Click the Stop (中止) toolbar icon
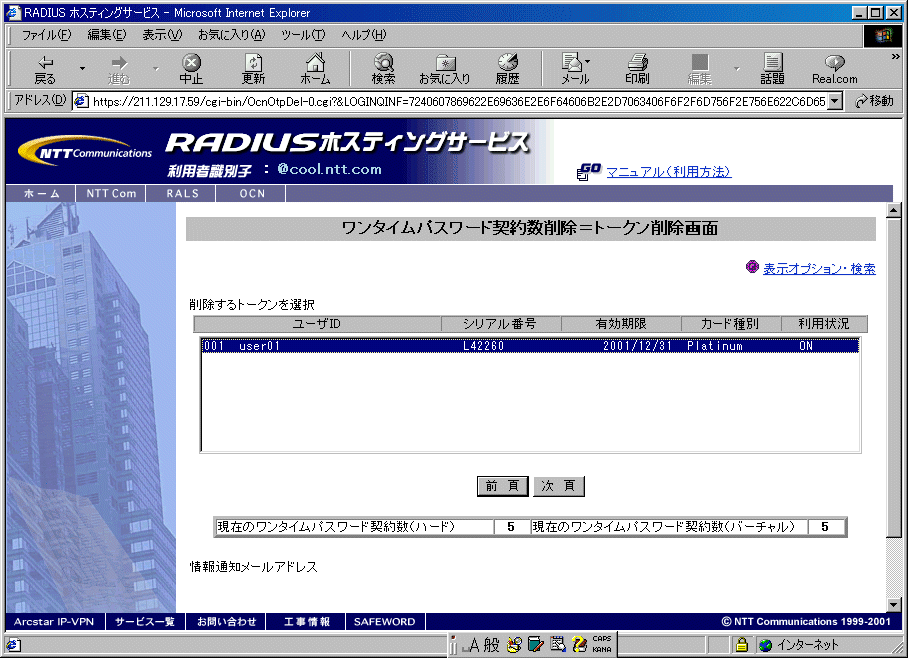 (x=191, y=68)
